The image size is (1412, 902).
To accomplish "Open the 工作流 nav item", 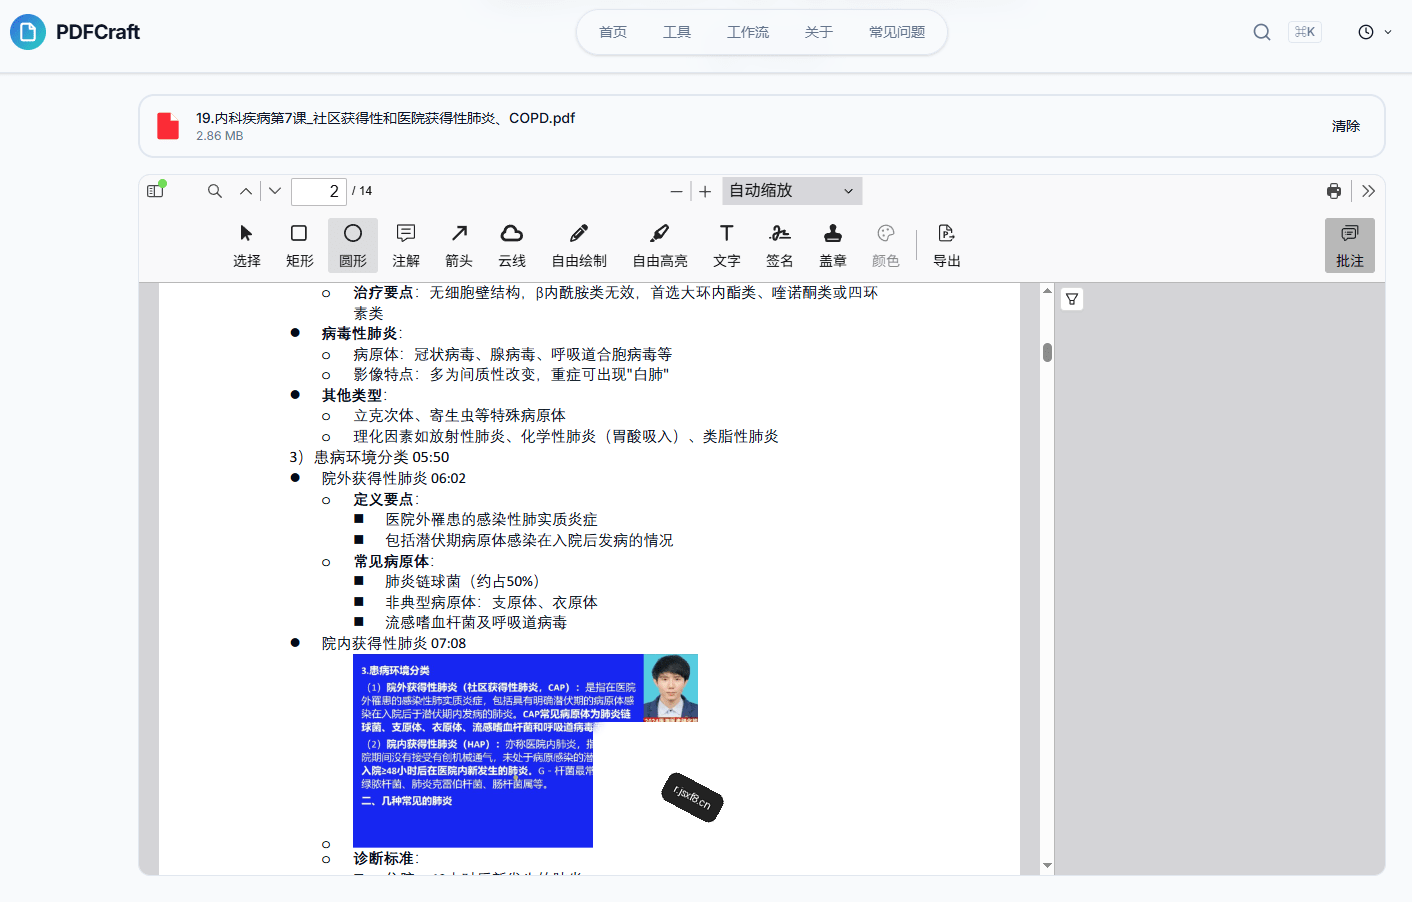I will [748, 32].
